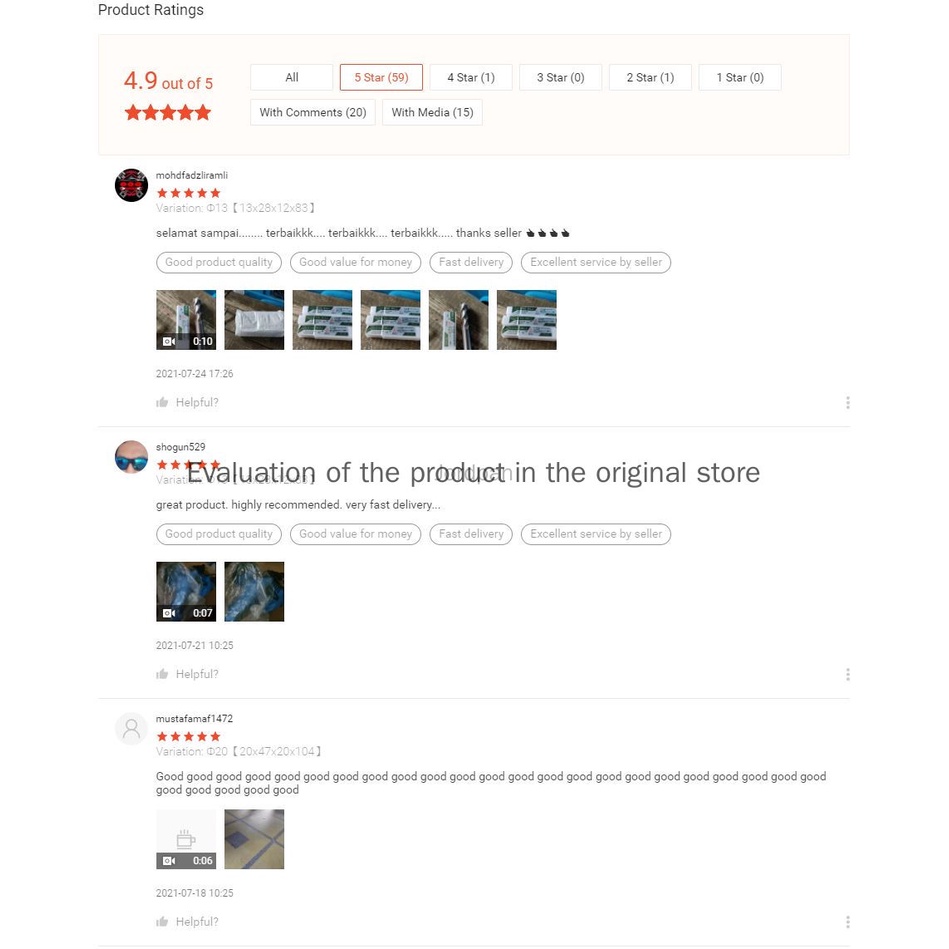Play the 0:10 video in first review
Image resolution: width=949 pixels, height=949 pixels.
[x=186, y=320]
